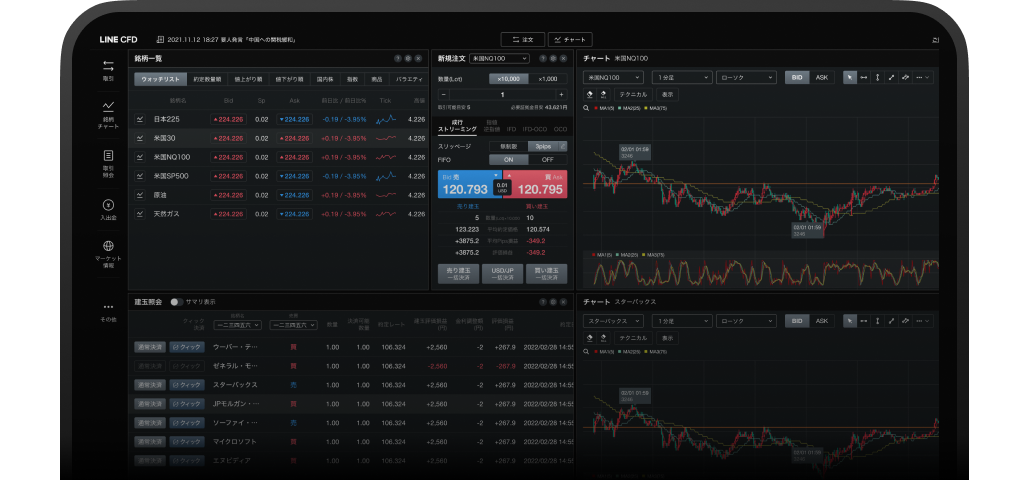
Task: Open 売買 filter dropdown in 建玉照会
Action: pos(293,325)
